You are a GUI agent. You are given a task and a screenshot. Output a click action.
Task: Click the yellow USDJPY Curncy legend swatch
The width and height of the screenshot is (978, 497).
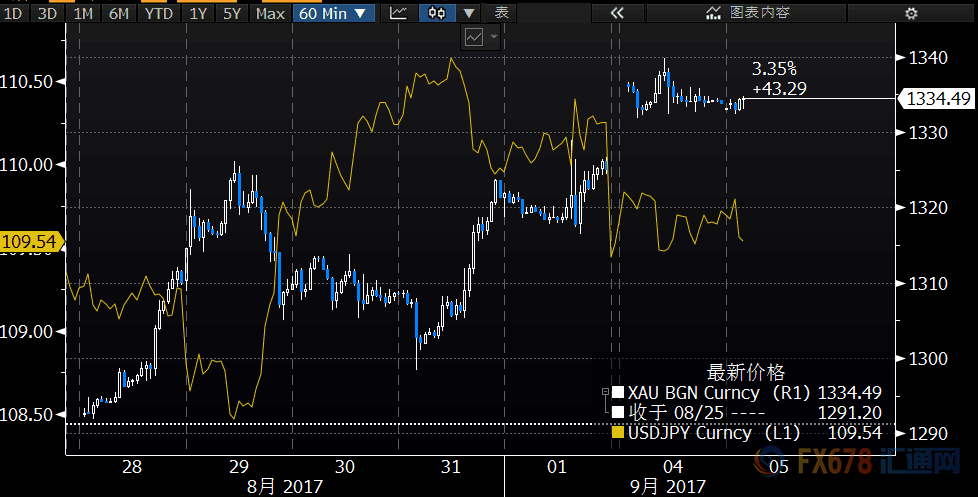(619, 432)
